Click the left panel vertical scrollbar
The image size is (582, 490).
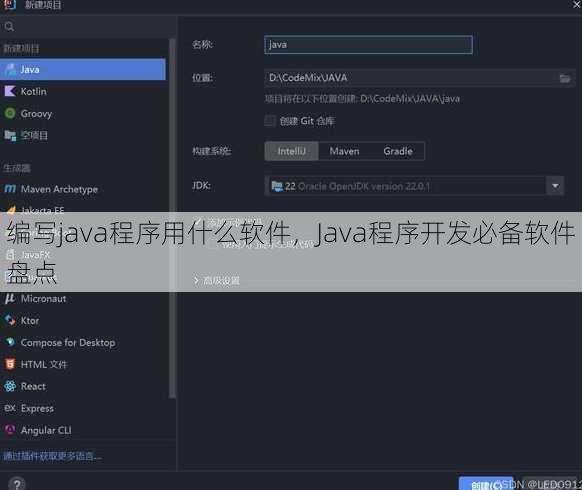click(x=172, y=218)
